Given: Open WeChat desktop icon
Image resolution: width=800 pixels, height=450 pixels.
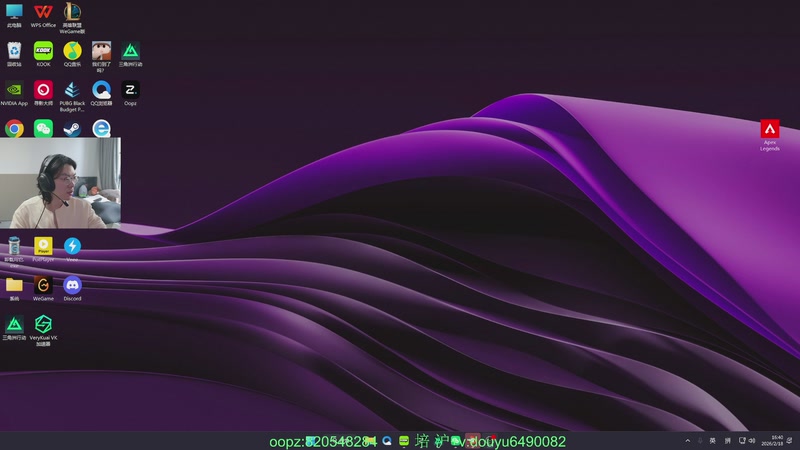Looking at the screenshot, I should pyautogui.click(x=43, y=129).
